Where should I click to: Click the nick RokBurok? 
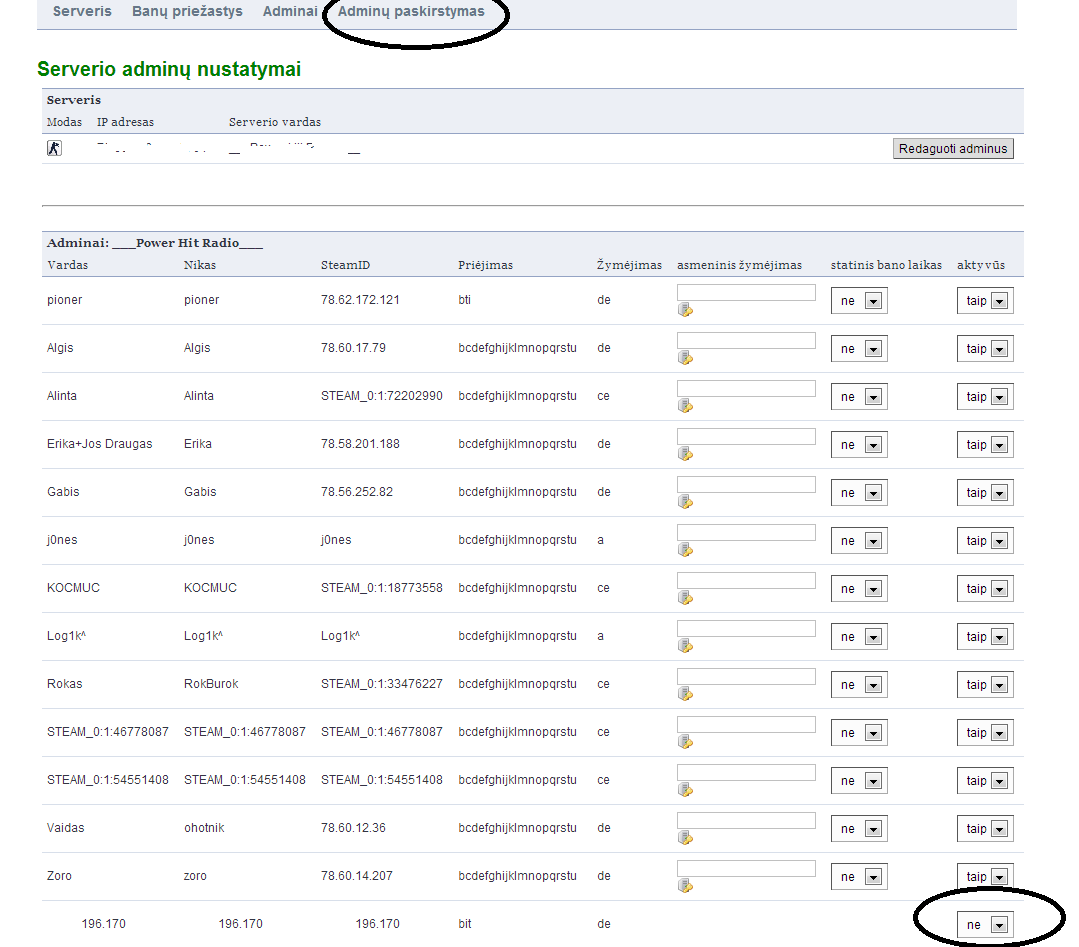click(x=211, y=684)
